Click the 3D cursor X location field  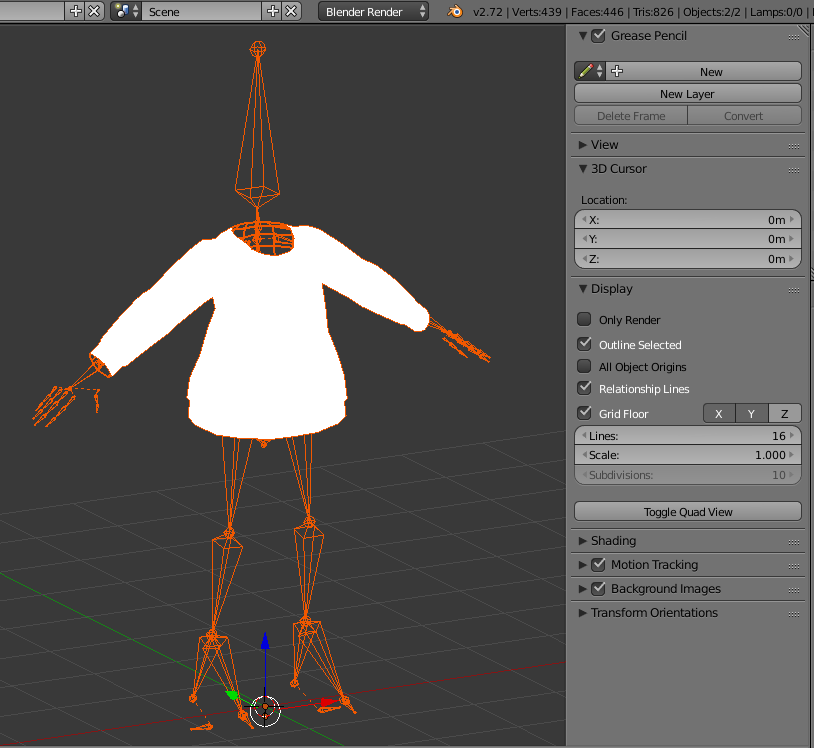click(x=688, y=220)
